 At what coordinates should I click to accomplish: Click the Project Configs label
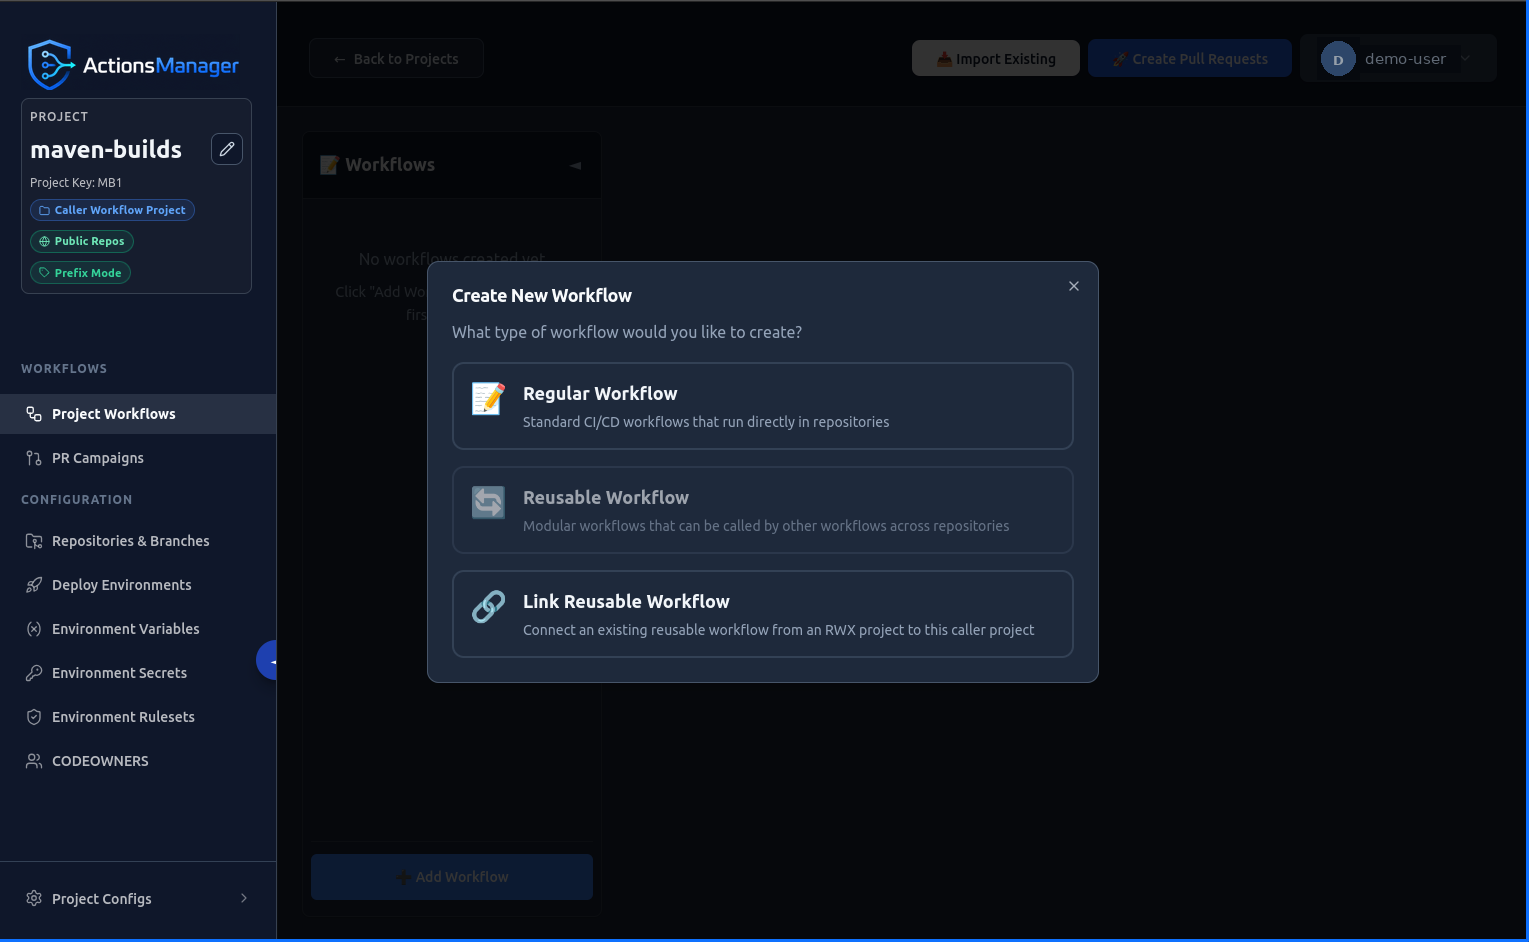pos(102,899)
